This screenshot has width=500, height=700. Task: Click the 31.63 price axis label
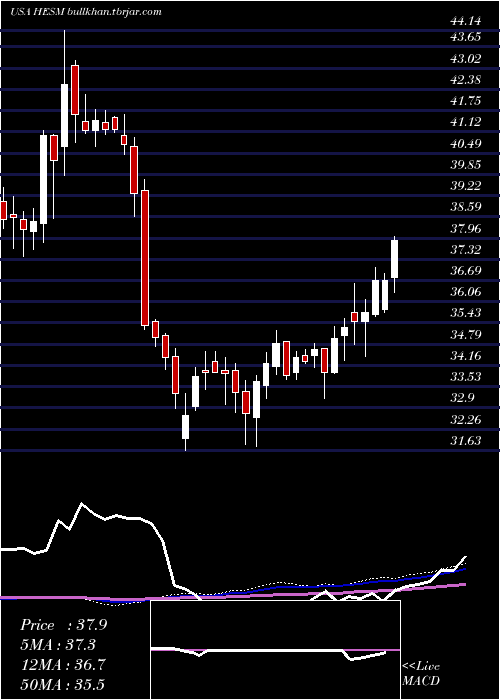(466, 441)
